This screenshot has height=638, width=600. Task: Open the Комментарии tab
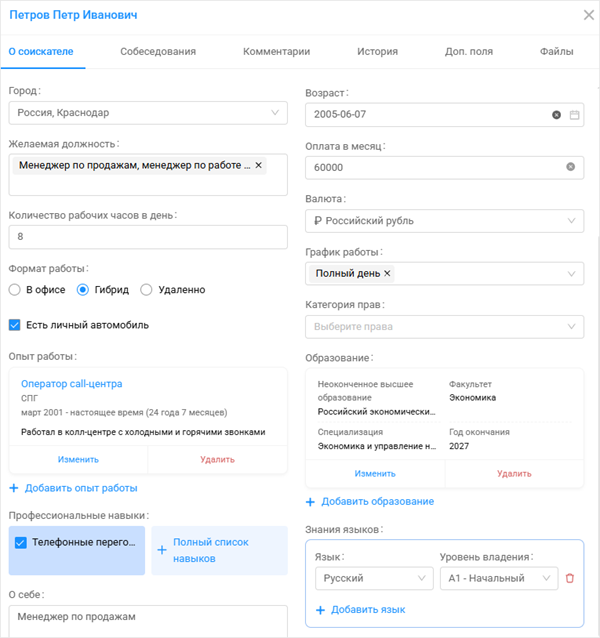click(x=276, y=51)
